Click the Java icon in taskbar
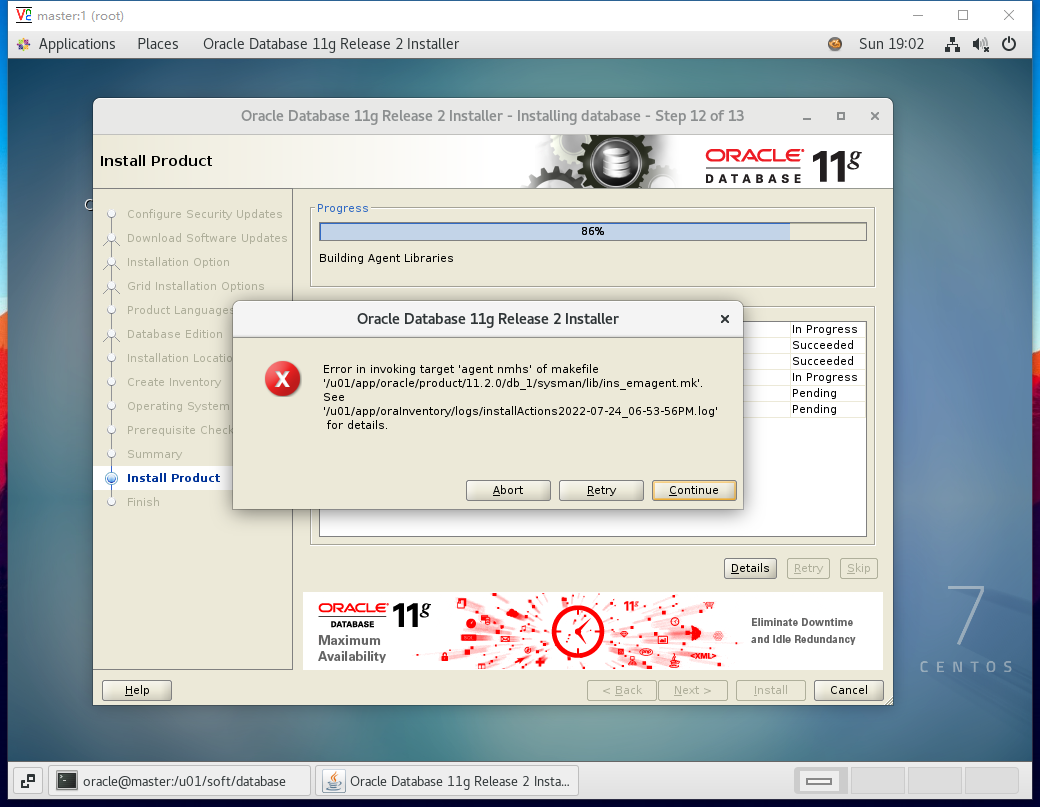 point(334,781)
